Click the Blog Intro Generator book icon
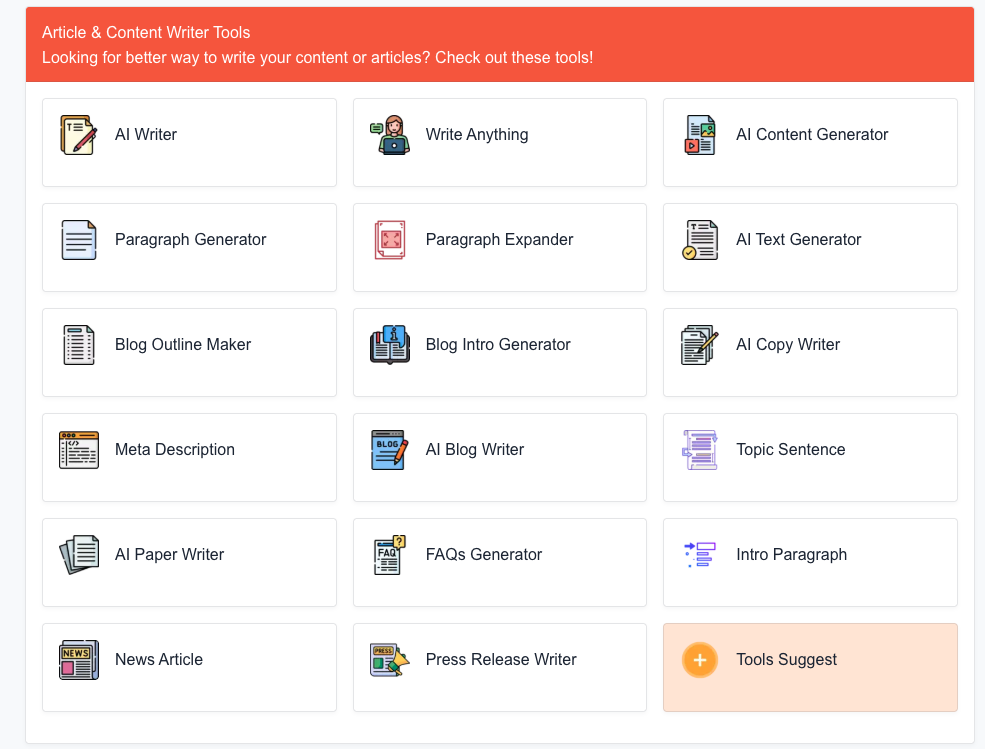The width and height of the screenshot is (985, 749). (x=389, y=345)
